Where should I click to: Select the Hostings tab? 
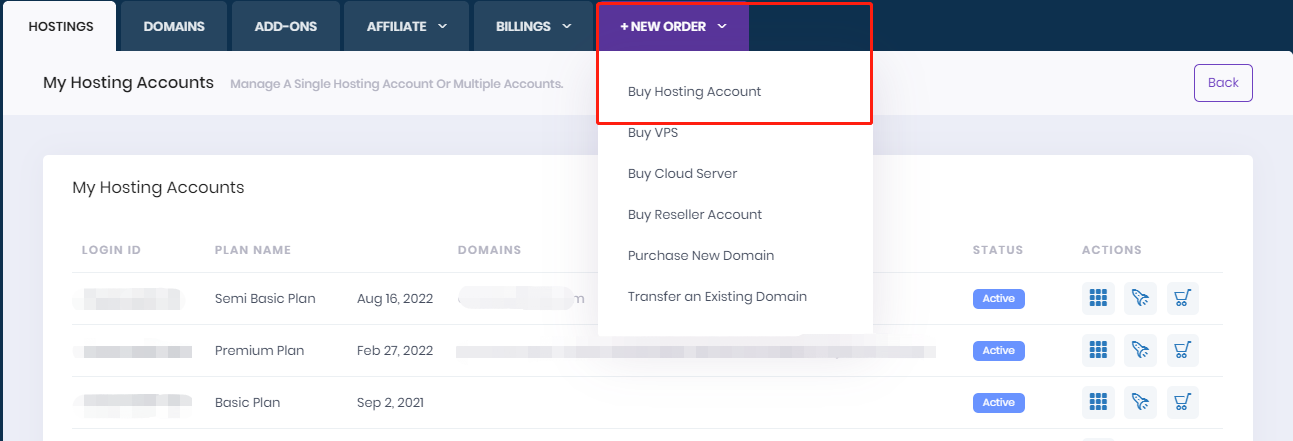pos(61,27)
